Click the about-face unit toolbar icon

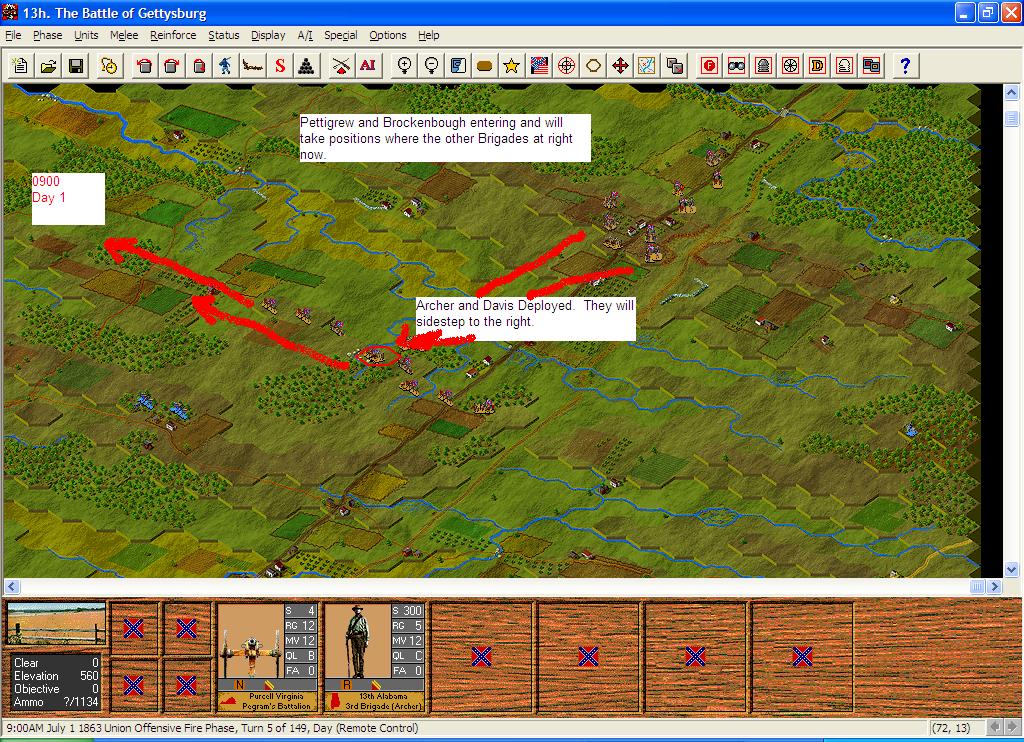[199, 65]
